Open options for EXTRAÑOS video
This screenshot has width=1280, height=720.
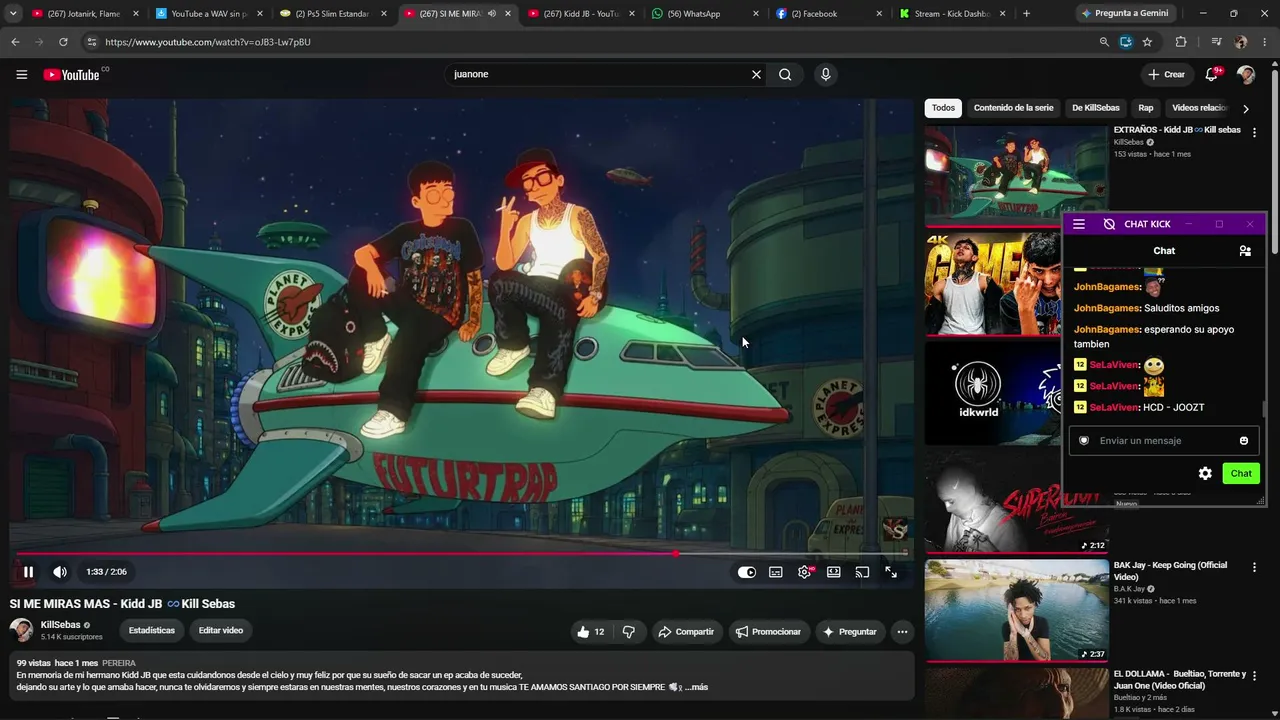[1254, 132]
